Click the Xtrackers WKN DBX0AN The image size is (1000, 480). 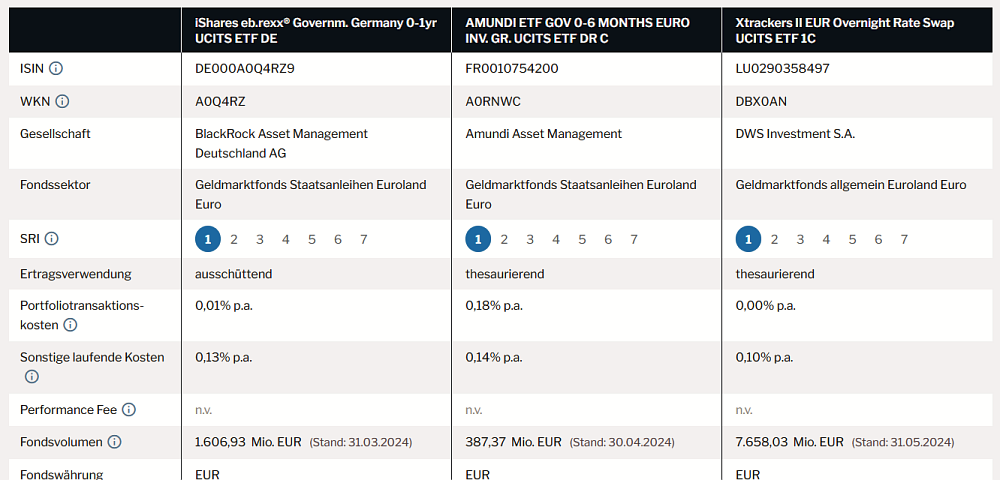[761, 101]
